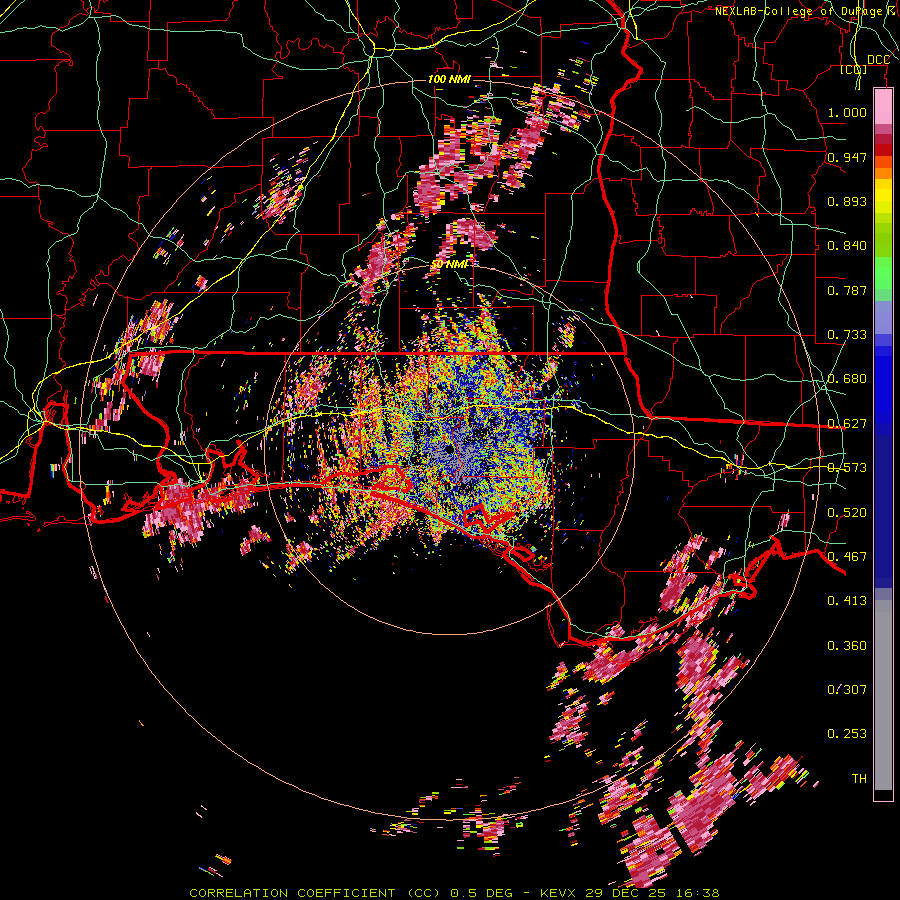Select the 0.840 legend value

tap(847, 246)
